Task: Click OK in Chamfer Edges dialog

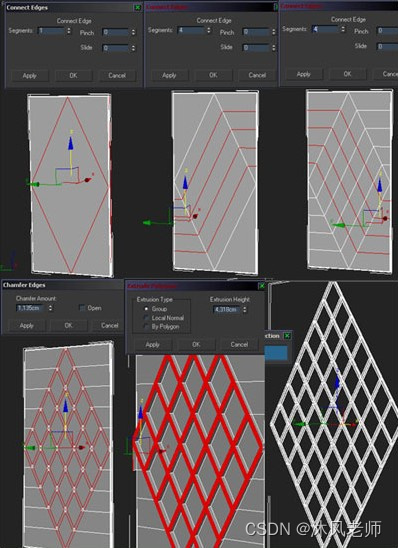Action: (x=68, y=325)
